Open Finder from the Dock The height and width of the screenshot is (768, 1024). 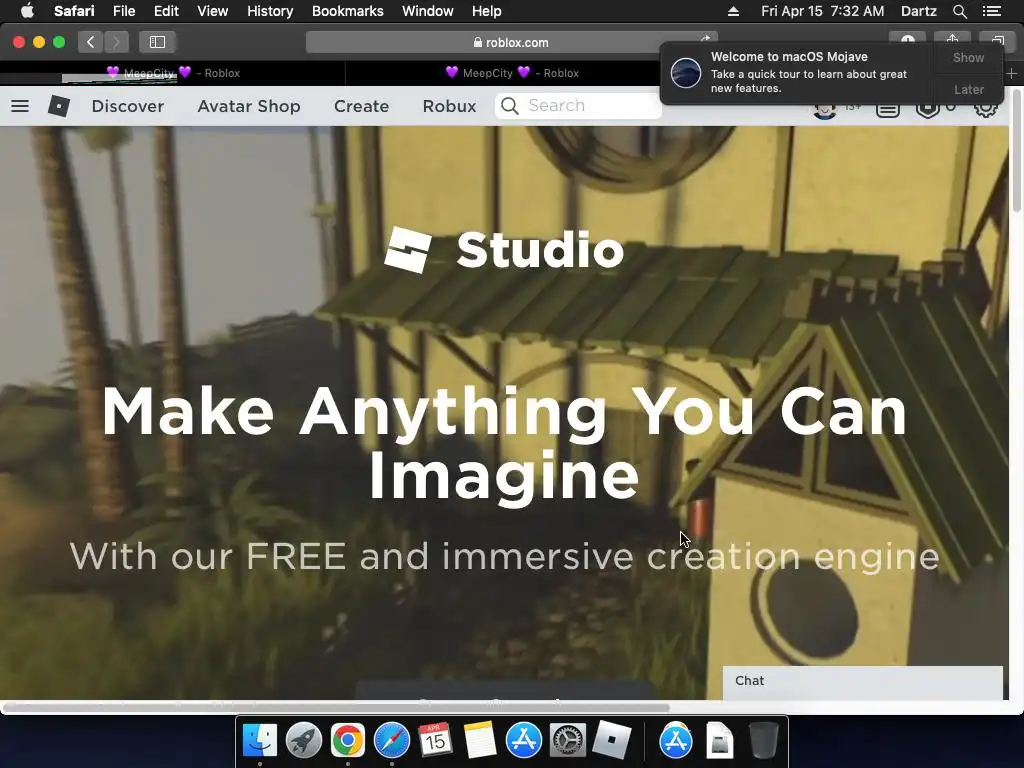(x=260, y=741)
